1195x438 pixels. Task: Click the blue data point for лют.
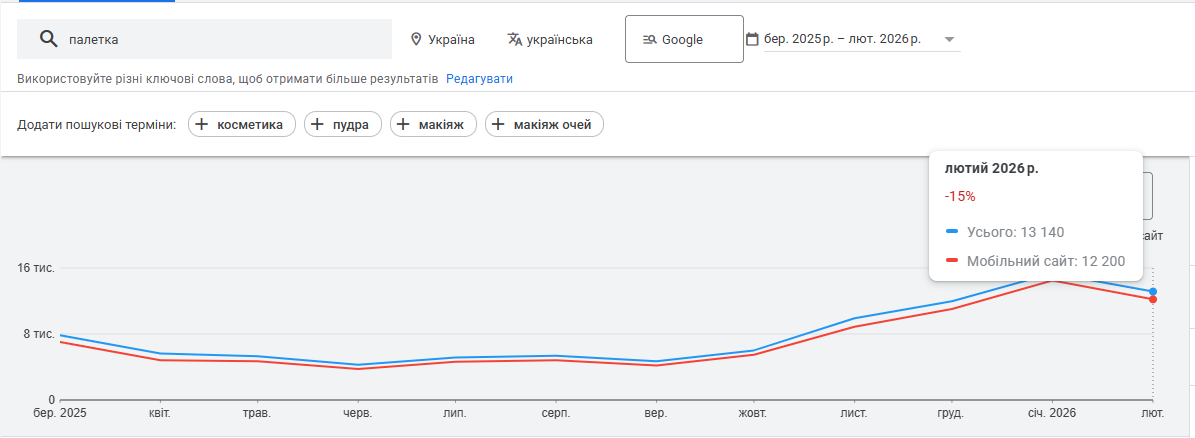pyautogui.click(x=1153, y=291)
